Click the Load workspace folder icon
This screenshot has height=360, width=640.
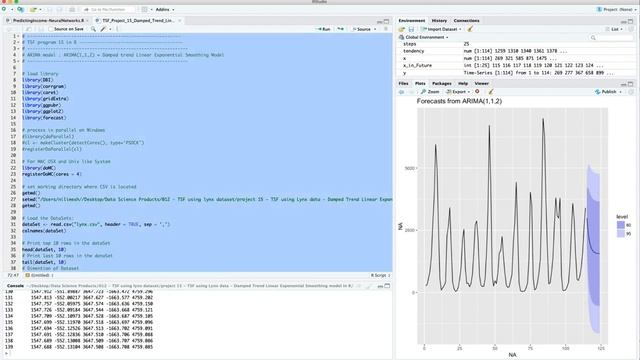[402, 29]
